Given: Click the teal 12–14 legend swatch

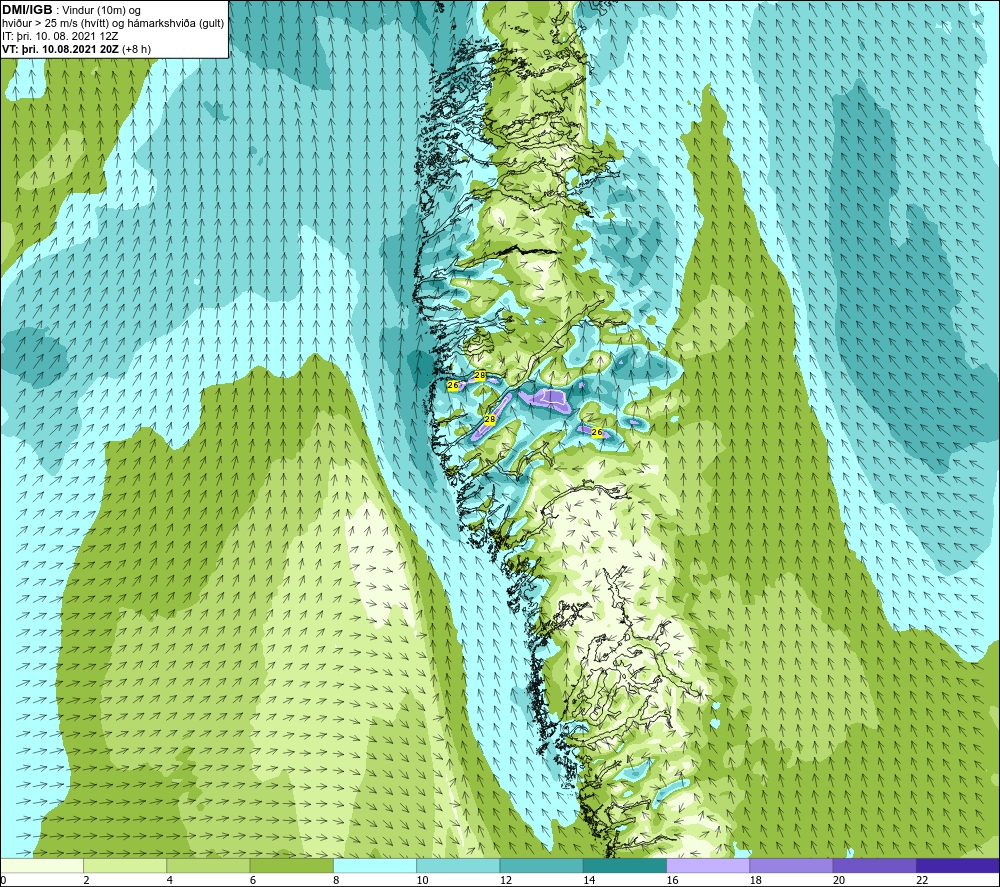Looking at the screenshot, I should pyautogui.click(x=541, y=865).
